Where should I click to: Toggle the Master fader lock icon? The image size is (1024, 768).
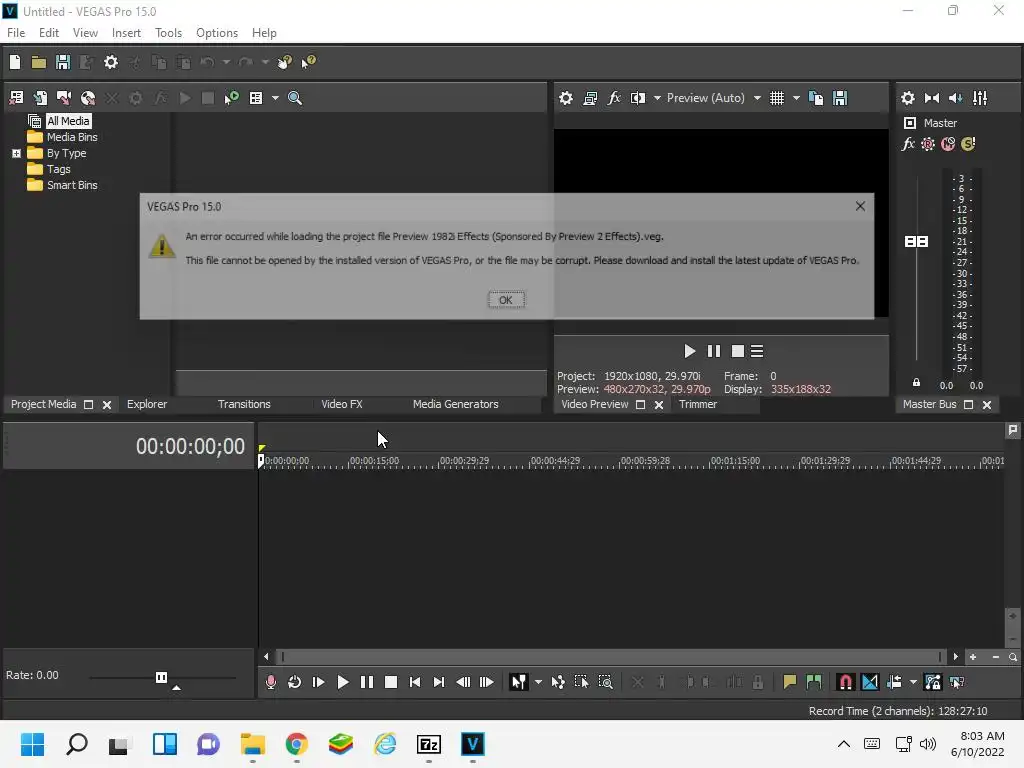pos(916,383)
